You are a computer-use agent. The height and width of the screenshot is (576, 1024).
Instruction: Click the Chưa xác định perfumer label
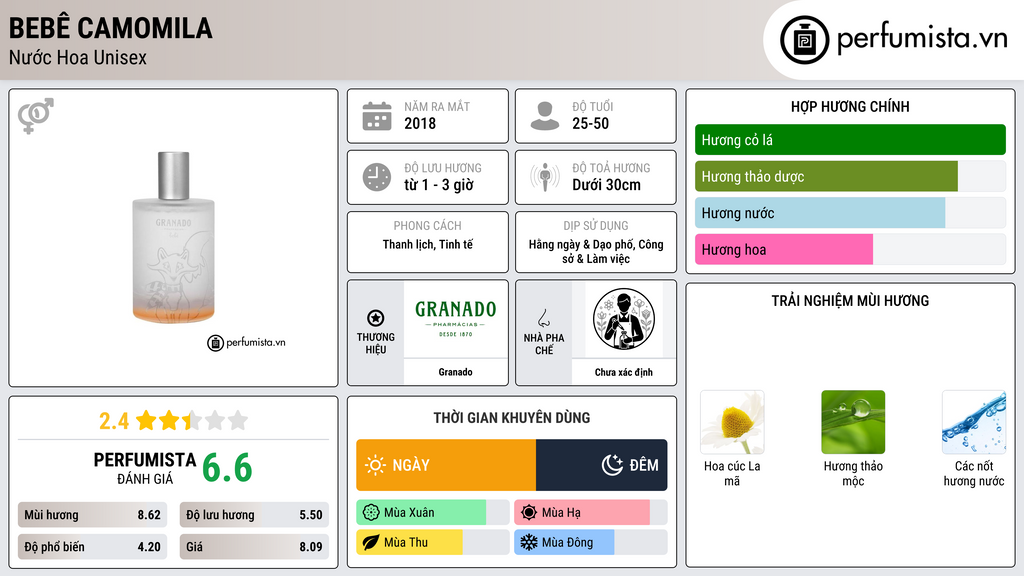point(624,372)
